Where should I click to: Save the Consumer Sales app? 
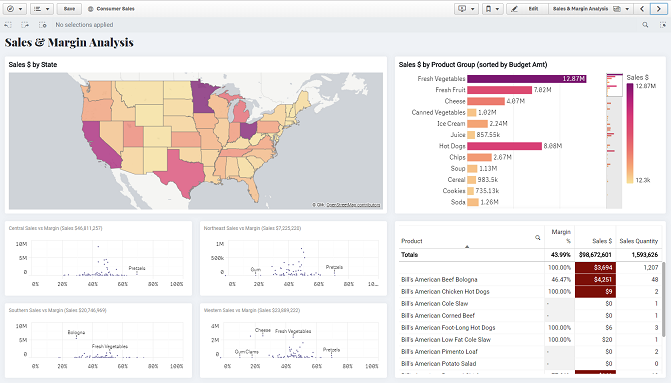click(x=69, y=9)
